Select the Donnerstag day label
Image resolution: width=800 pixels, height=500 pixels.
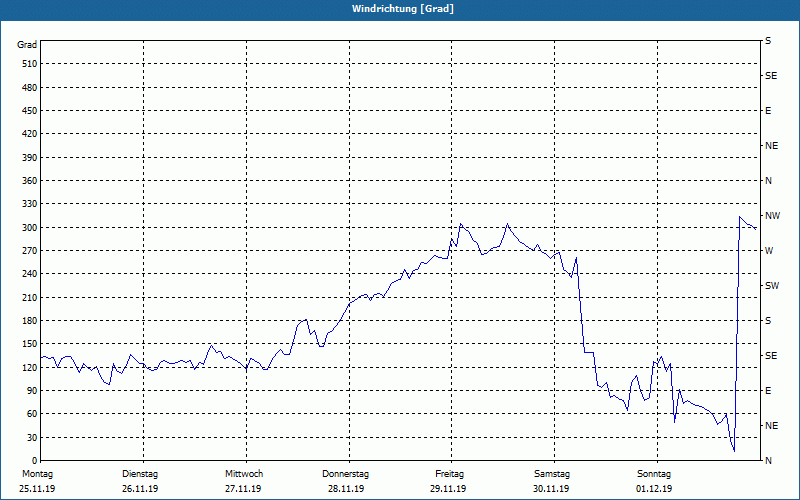[x=345, y=474]
